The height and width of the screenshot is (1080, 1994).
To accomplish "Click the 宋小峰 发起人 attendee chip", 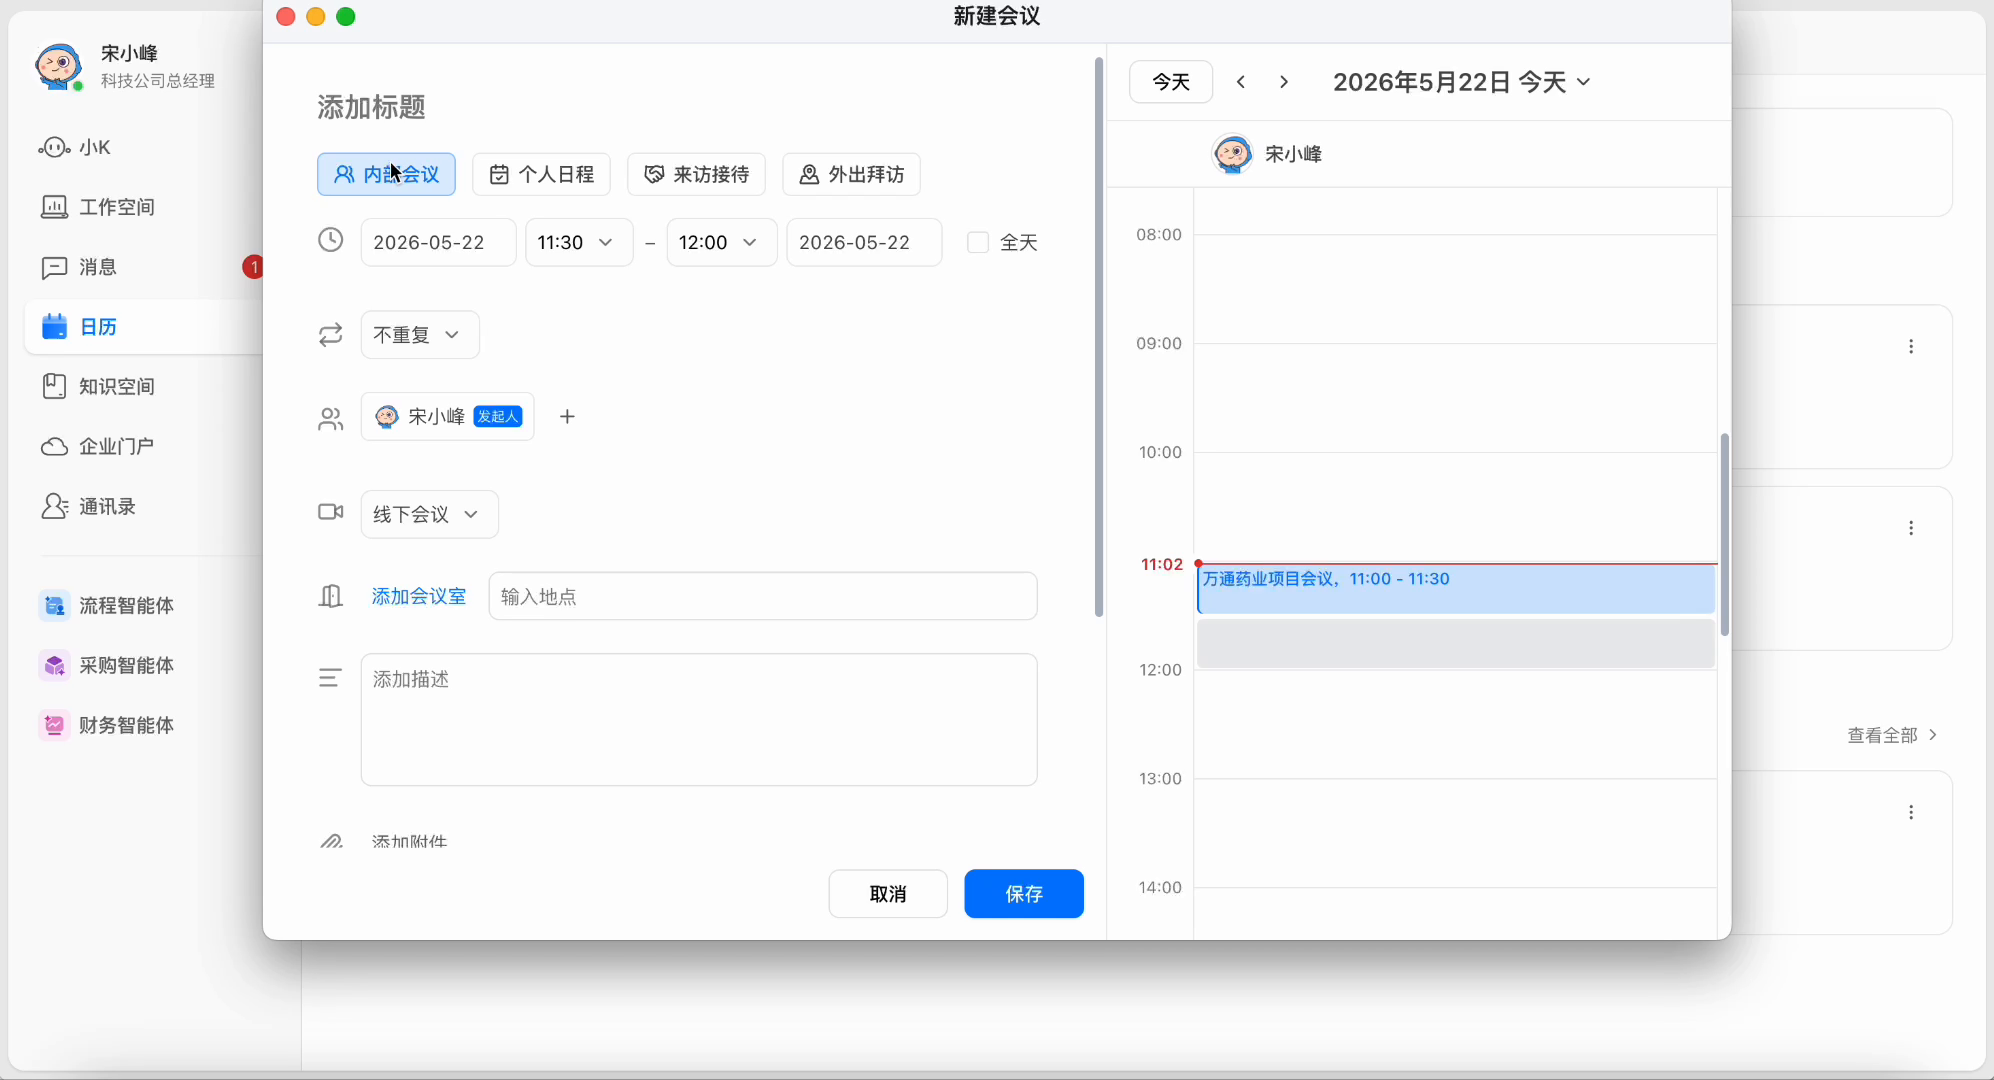I will (447, 417).
